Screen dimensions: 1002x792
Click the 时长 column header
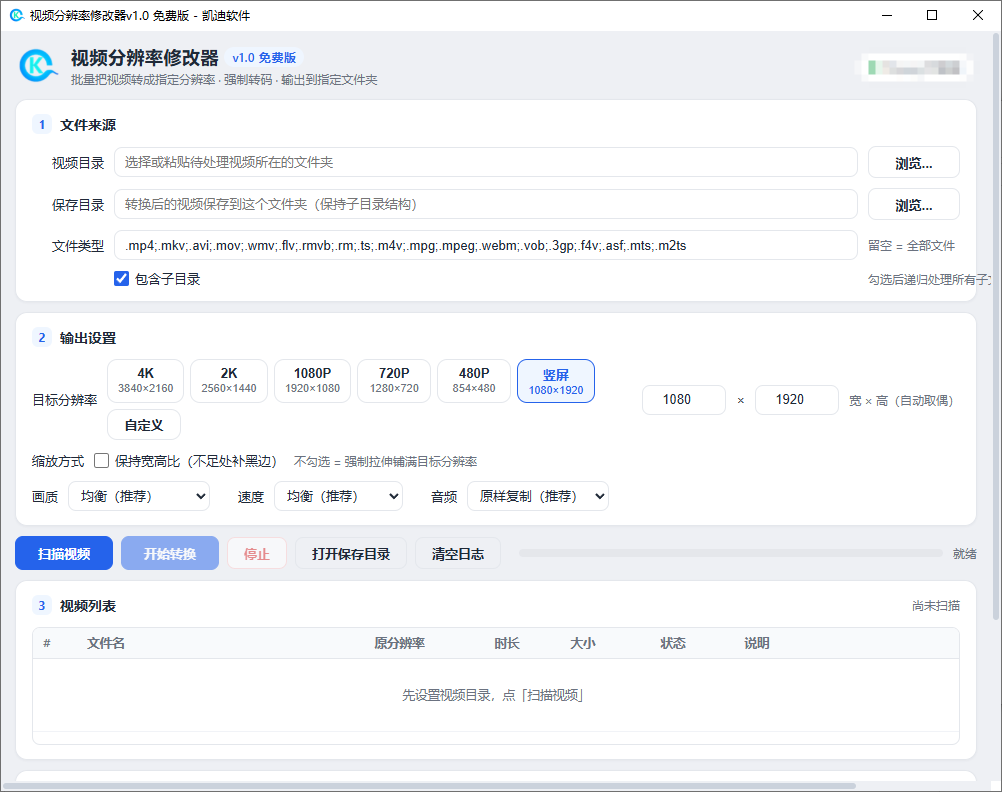point(507,643)
